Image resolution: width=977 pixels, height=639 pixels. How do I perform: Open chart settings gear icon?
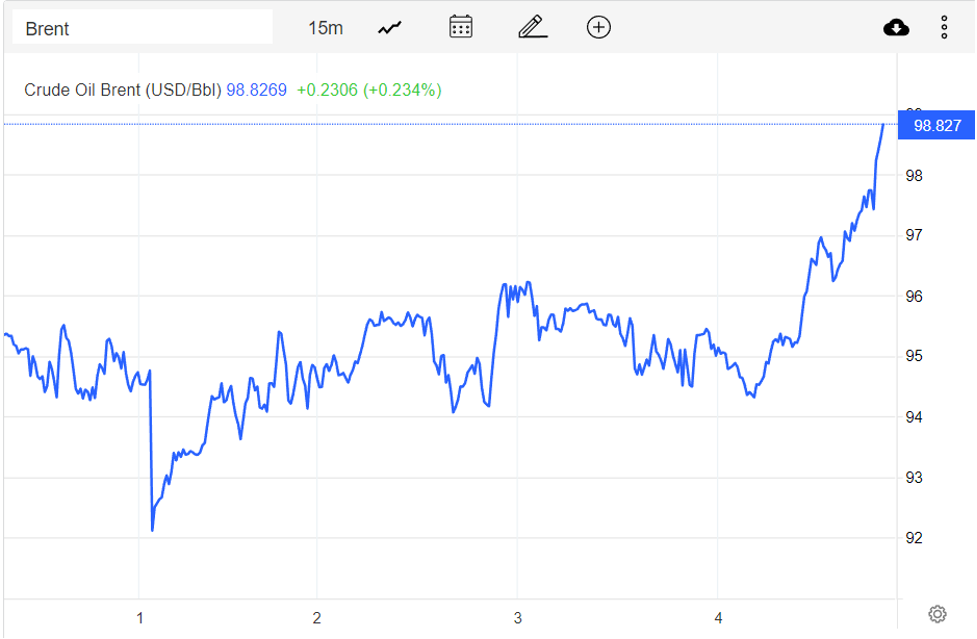click(x=937, y=614)
